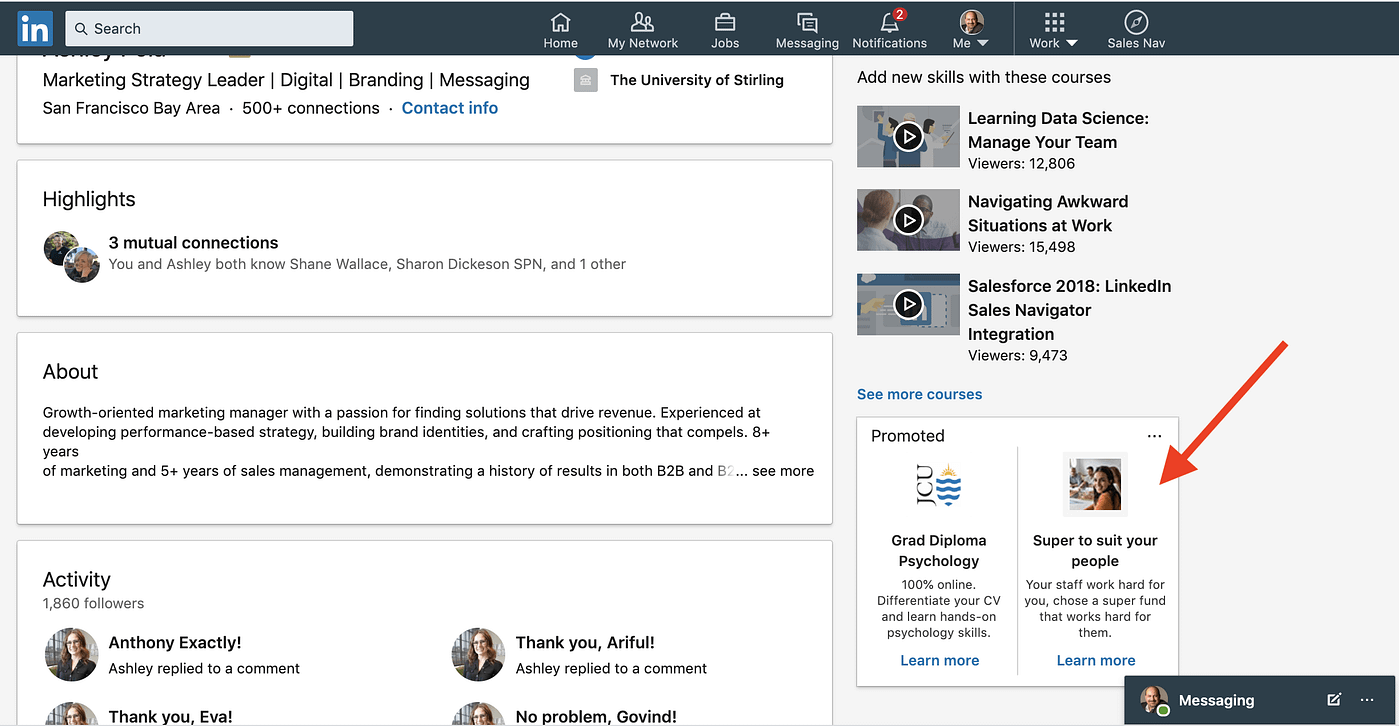Click The University of Stirling

point(697,80)
